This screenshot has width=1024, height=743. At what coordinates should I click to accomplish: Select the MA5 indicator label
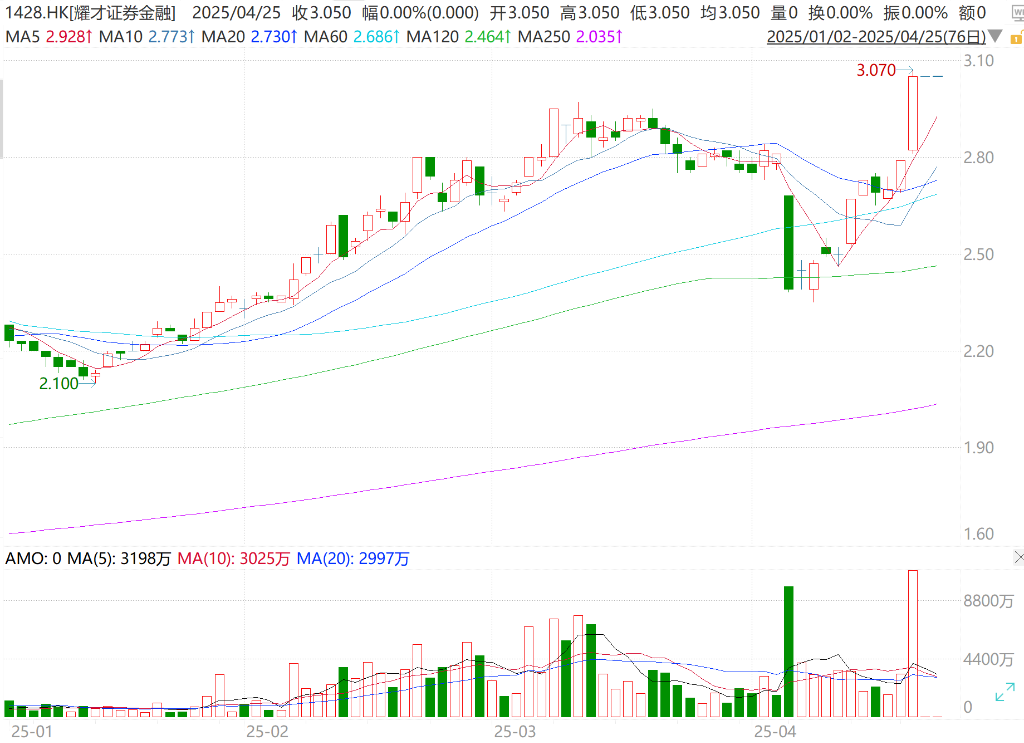49,37
